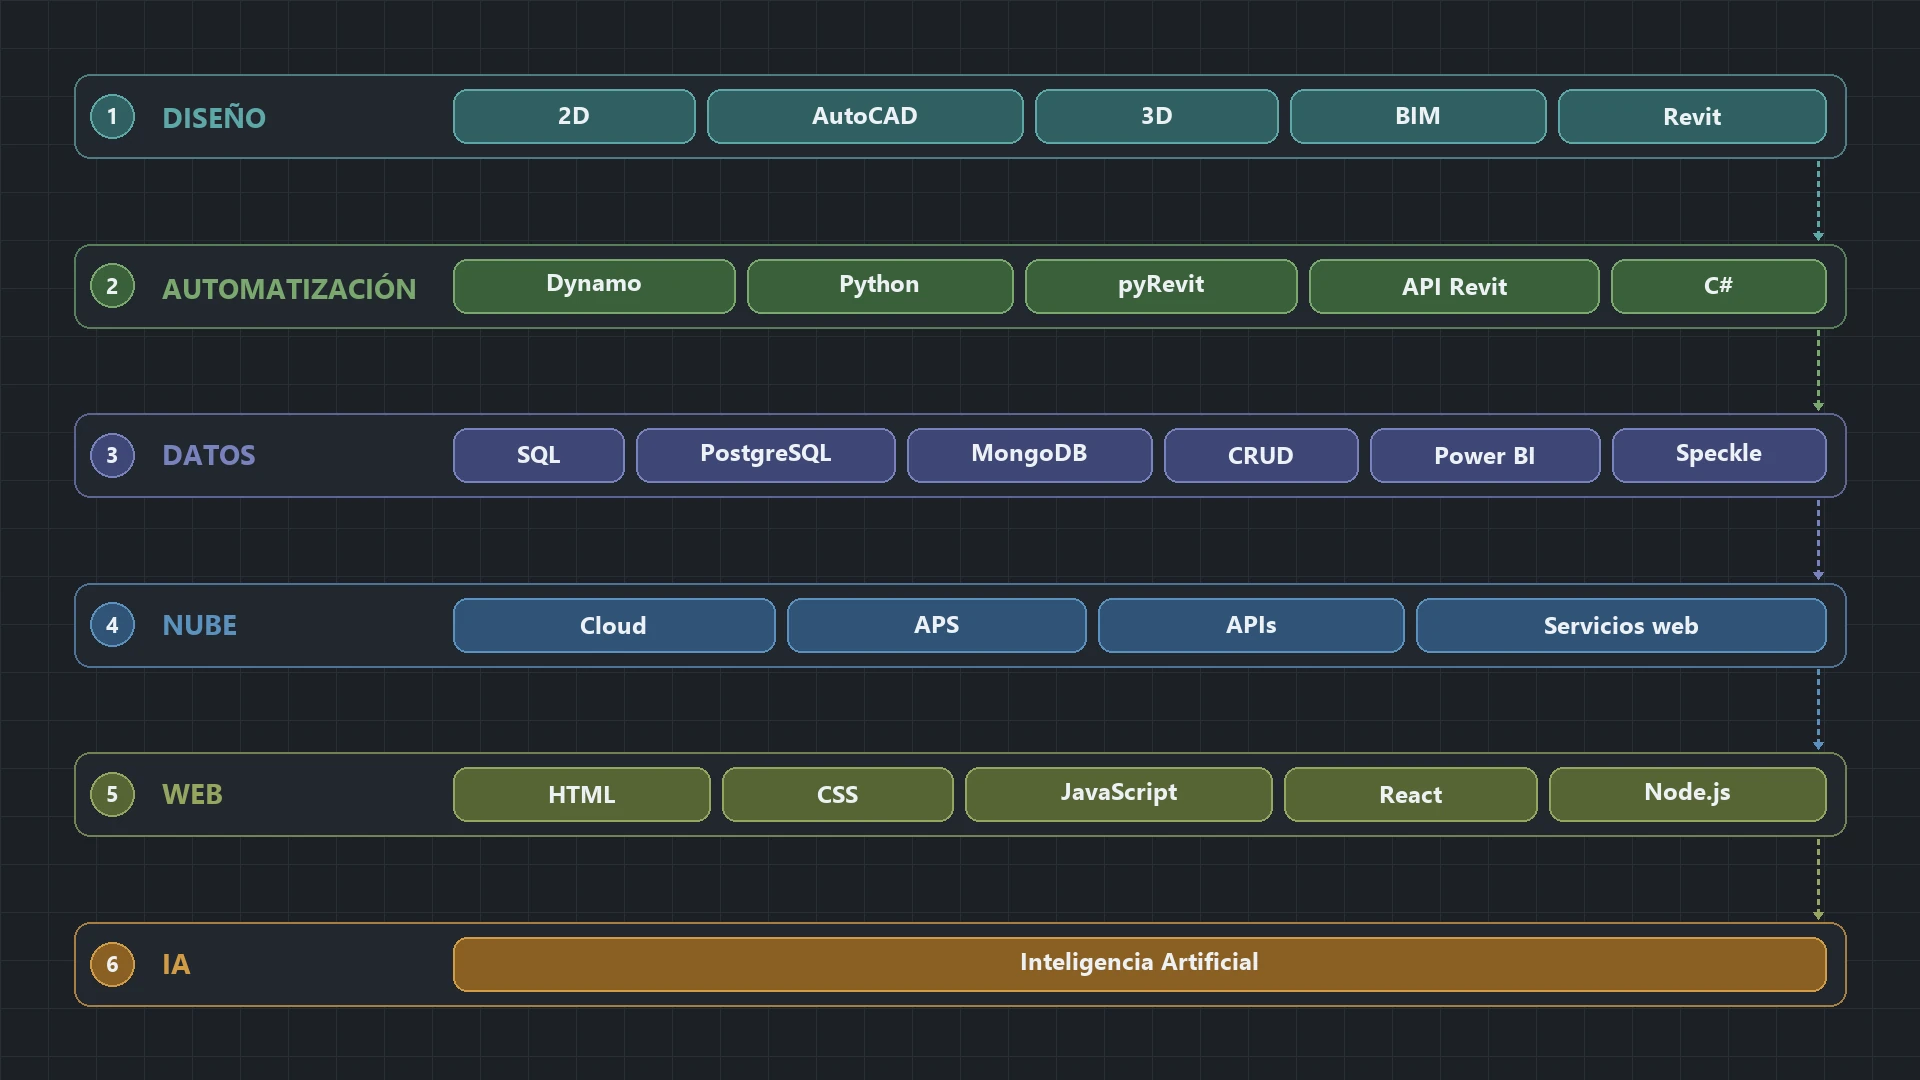The image size is (1920, 1080).
Task: Select the DATOS row heading
Action: click(x=209, y=456)
